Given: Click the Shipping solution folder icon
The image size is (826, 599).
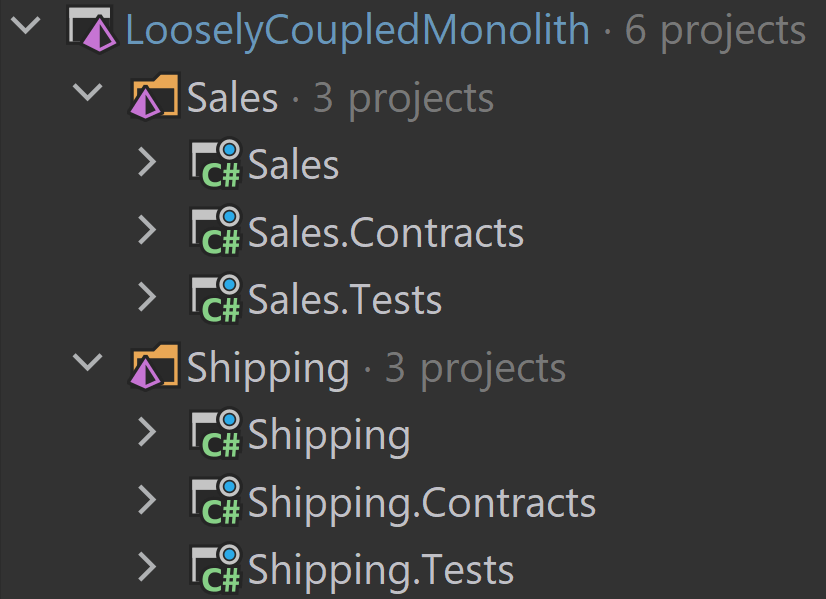Looking at the screenshot, I should click(154, 367).
